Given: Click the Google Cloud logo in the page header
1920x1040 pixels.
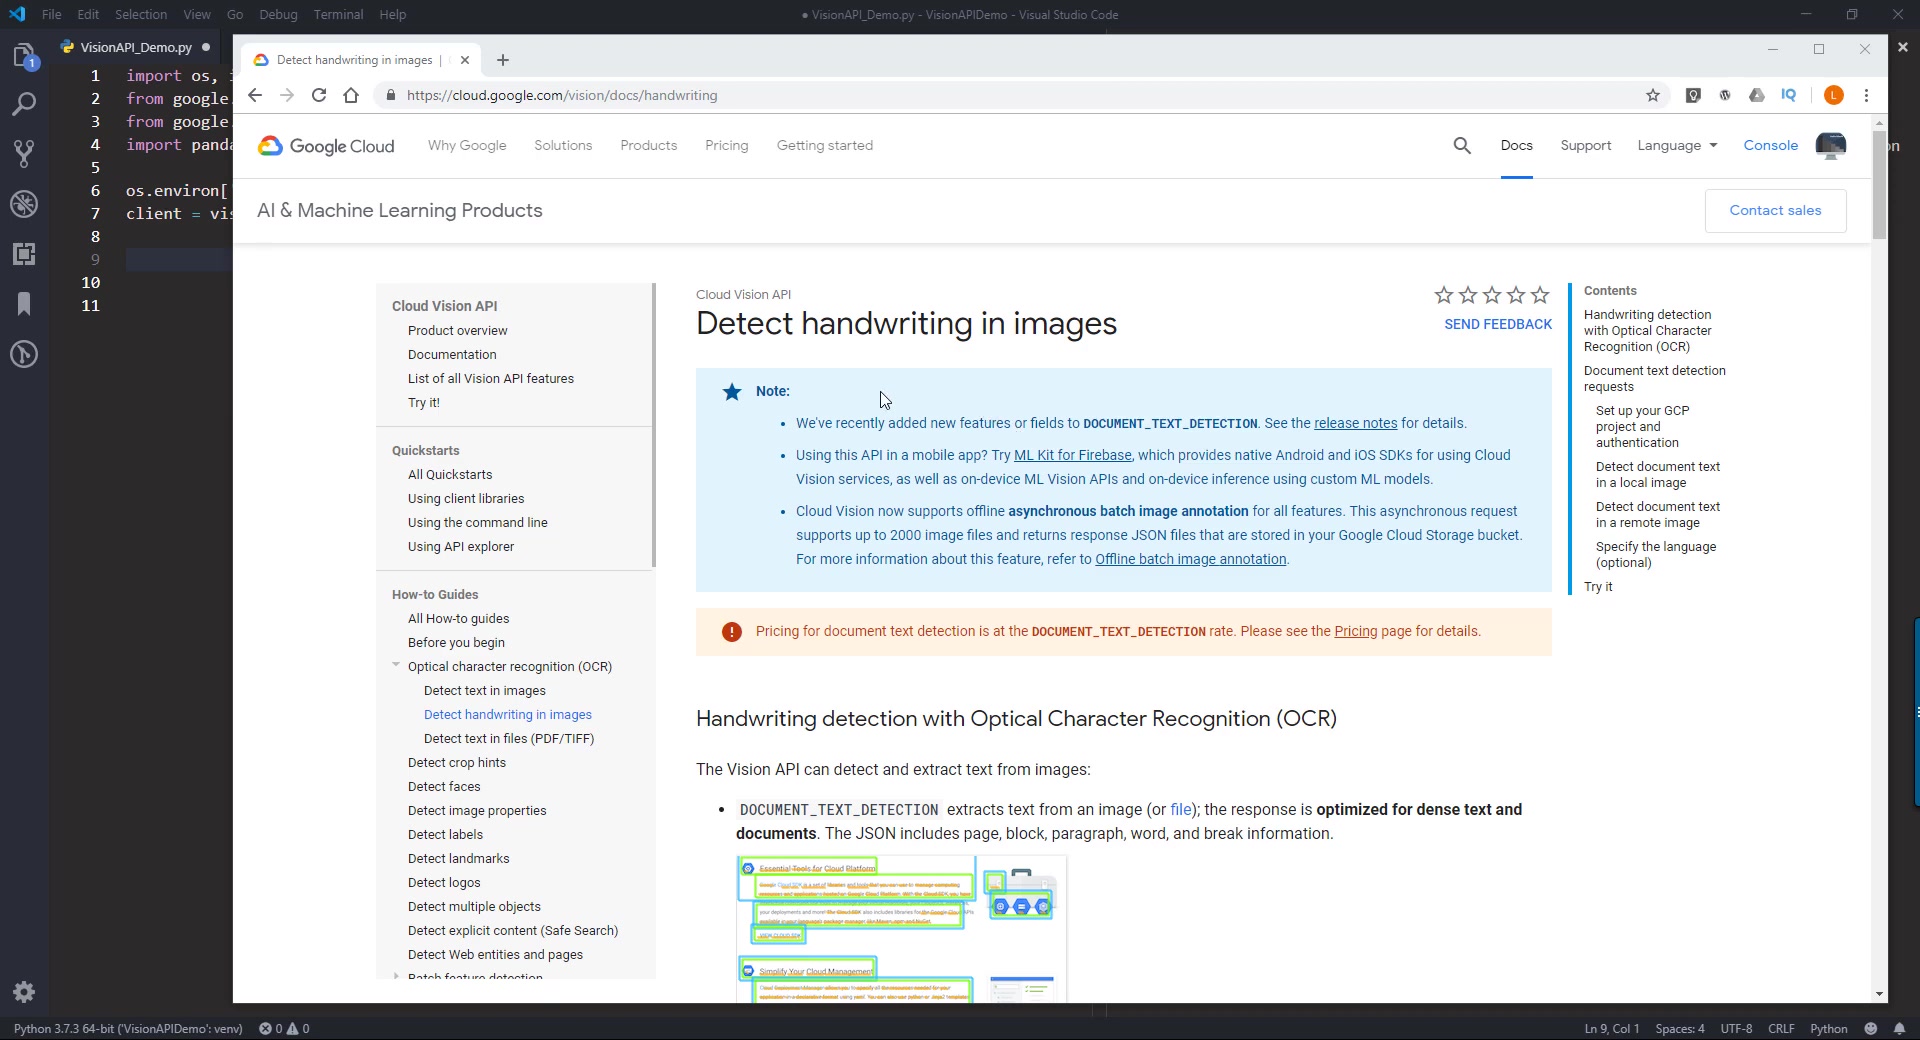Looking at the screenshot, I should [323, 145].
